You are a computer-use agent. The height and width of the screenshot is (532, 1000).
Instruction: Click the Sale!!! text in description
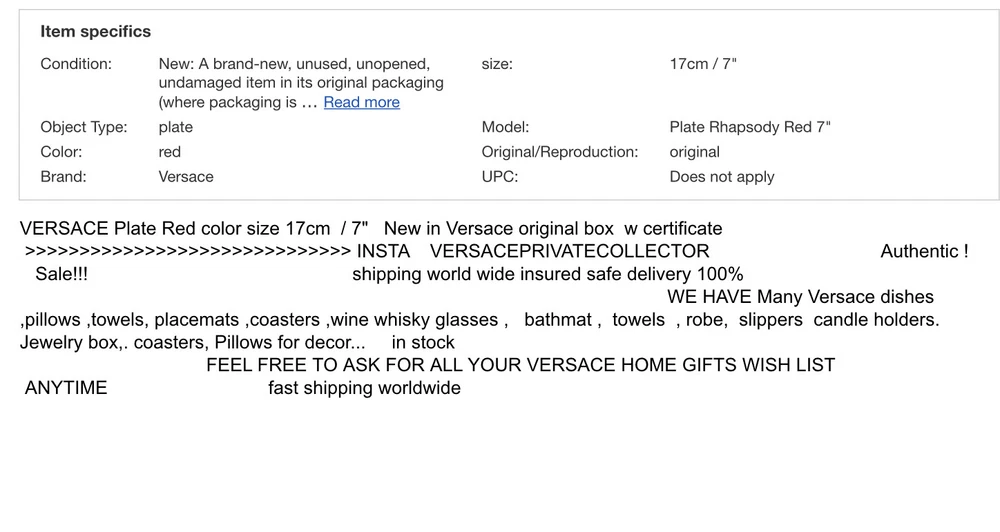click(x=61, y=274)
